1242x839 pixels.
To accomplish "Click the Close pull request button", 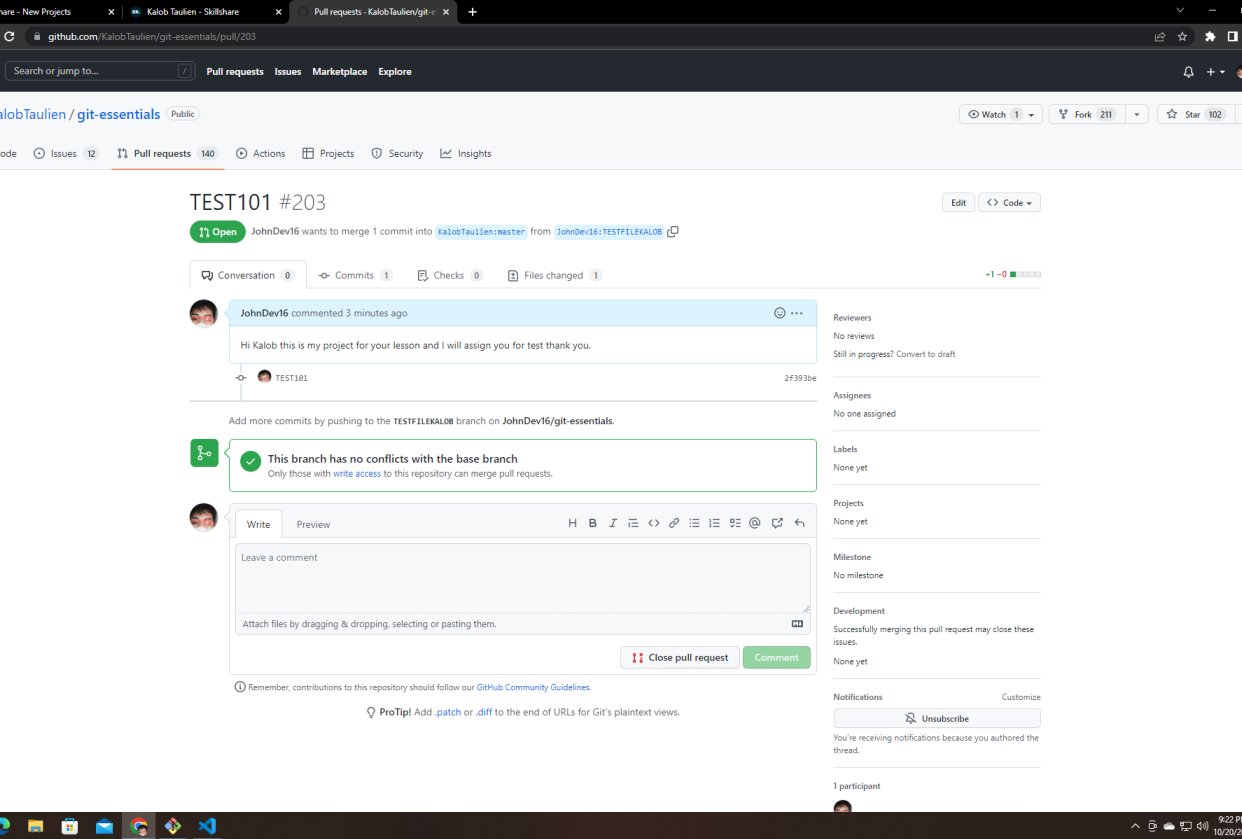I will click(x=680, y=658).
